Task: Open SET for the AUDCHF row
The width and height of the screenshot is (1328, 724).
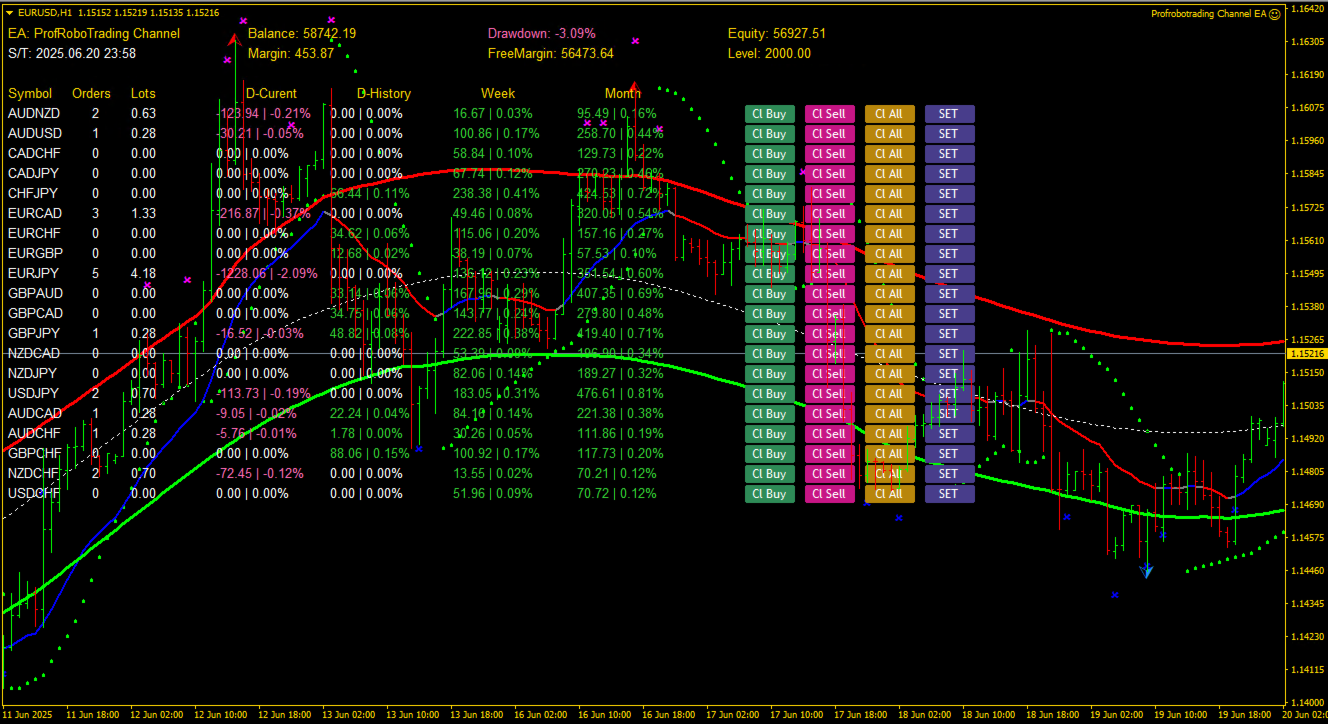Action: pyautogui.click(x=949, y=434)
